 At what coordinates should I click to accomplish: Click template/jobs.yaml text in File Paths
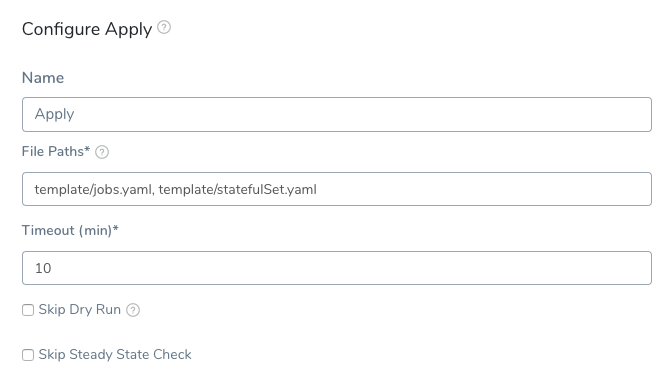(94, 189)
